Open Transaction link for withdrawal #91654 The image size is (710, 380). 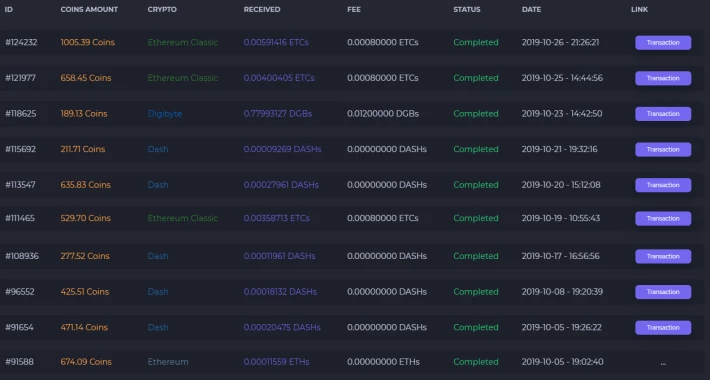[663, 327]
